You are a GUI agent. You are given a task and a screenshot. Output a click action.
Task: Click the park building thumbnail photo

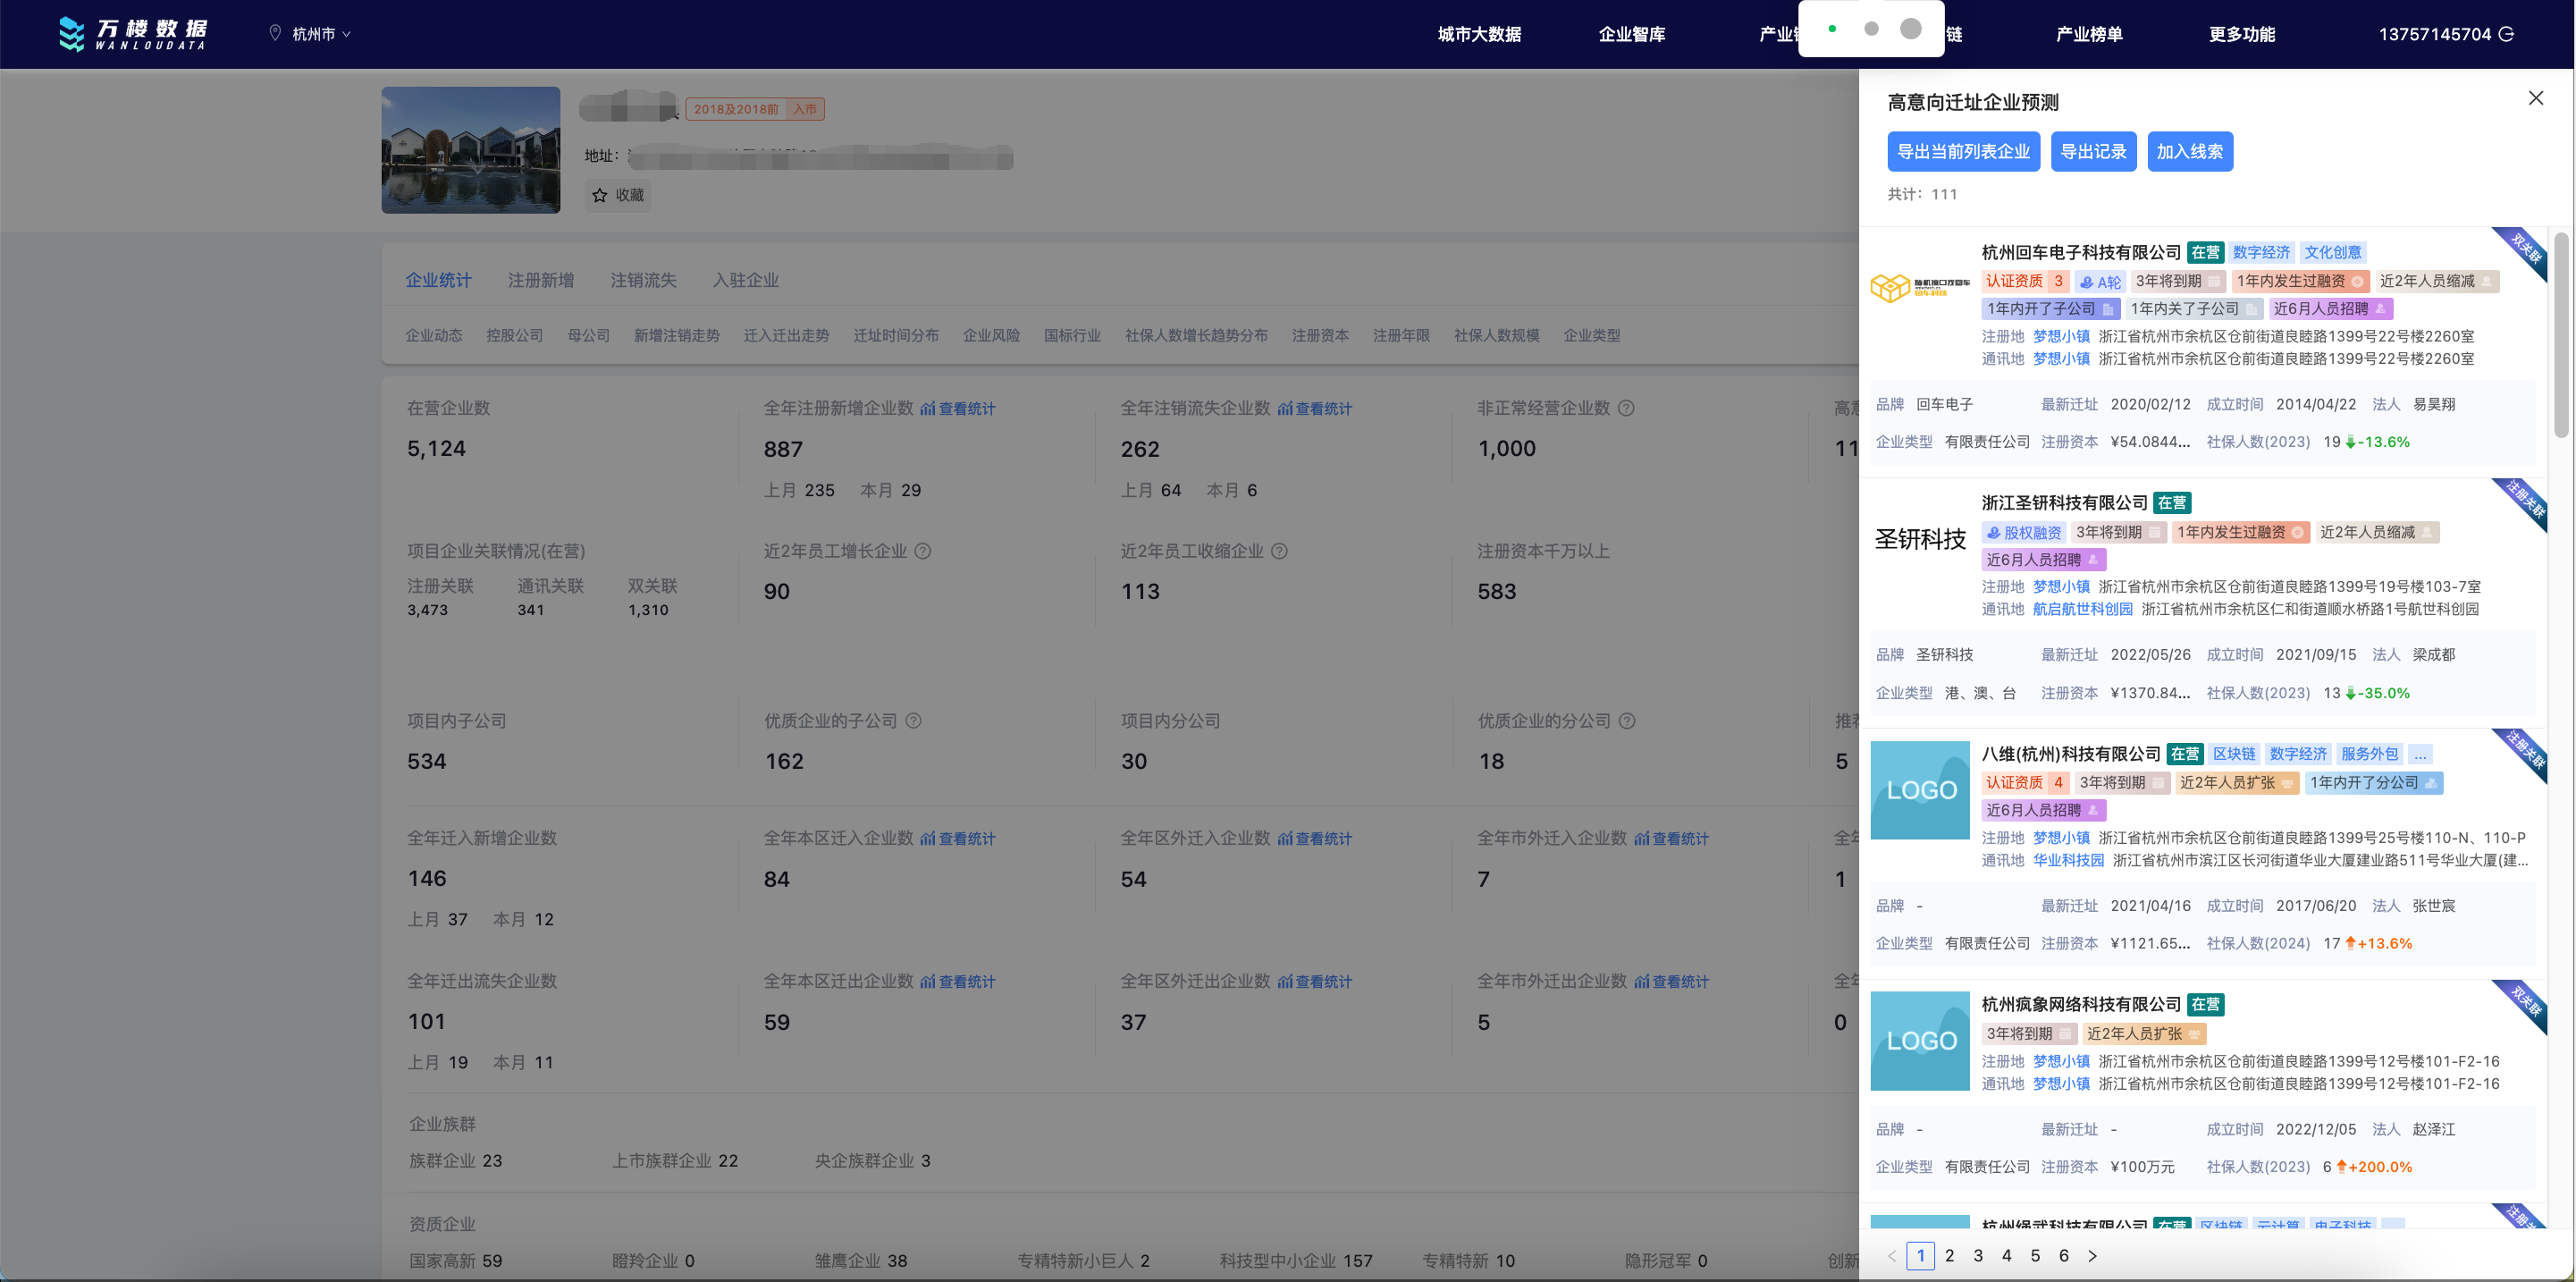pos(470,150)
